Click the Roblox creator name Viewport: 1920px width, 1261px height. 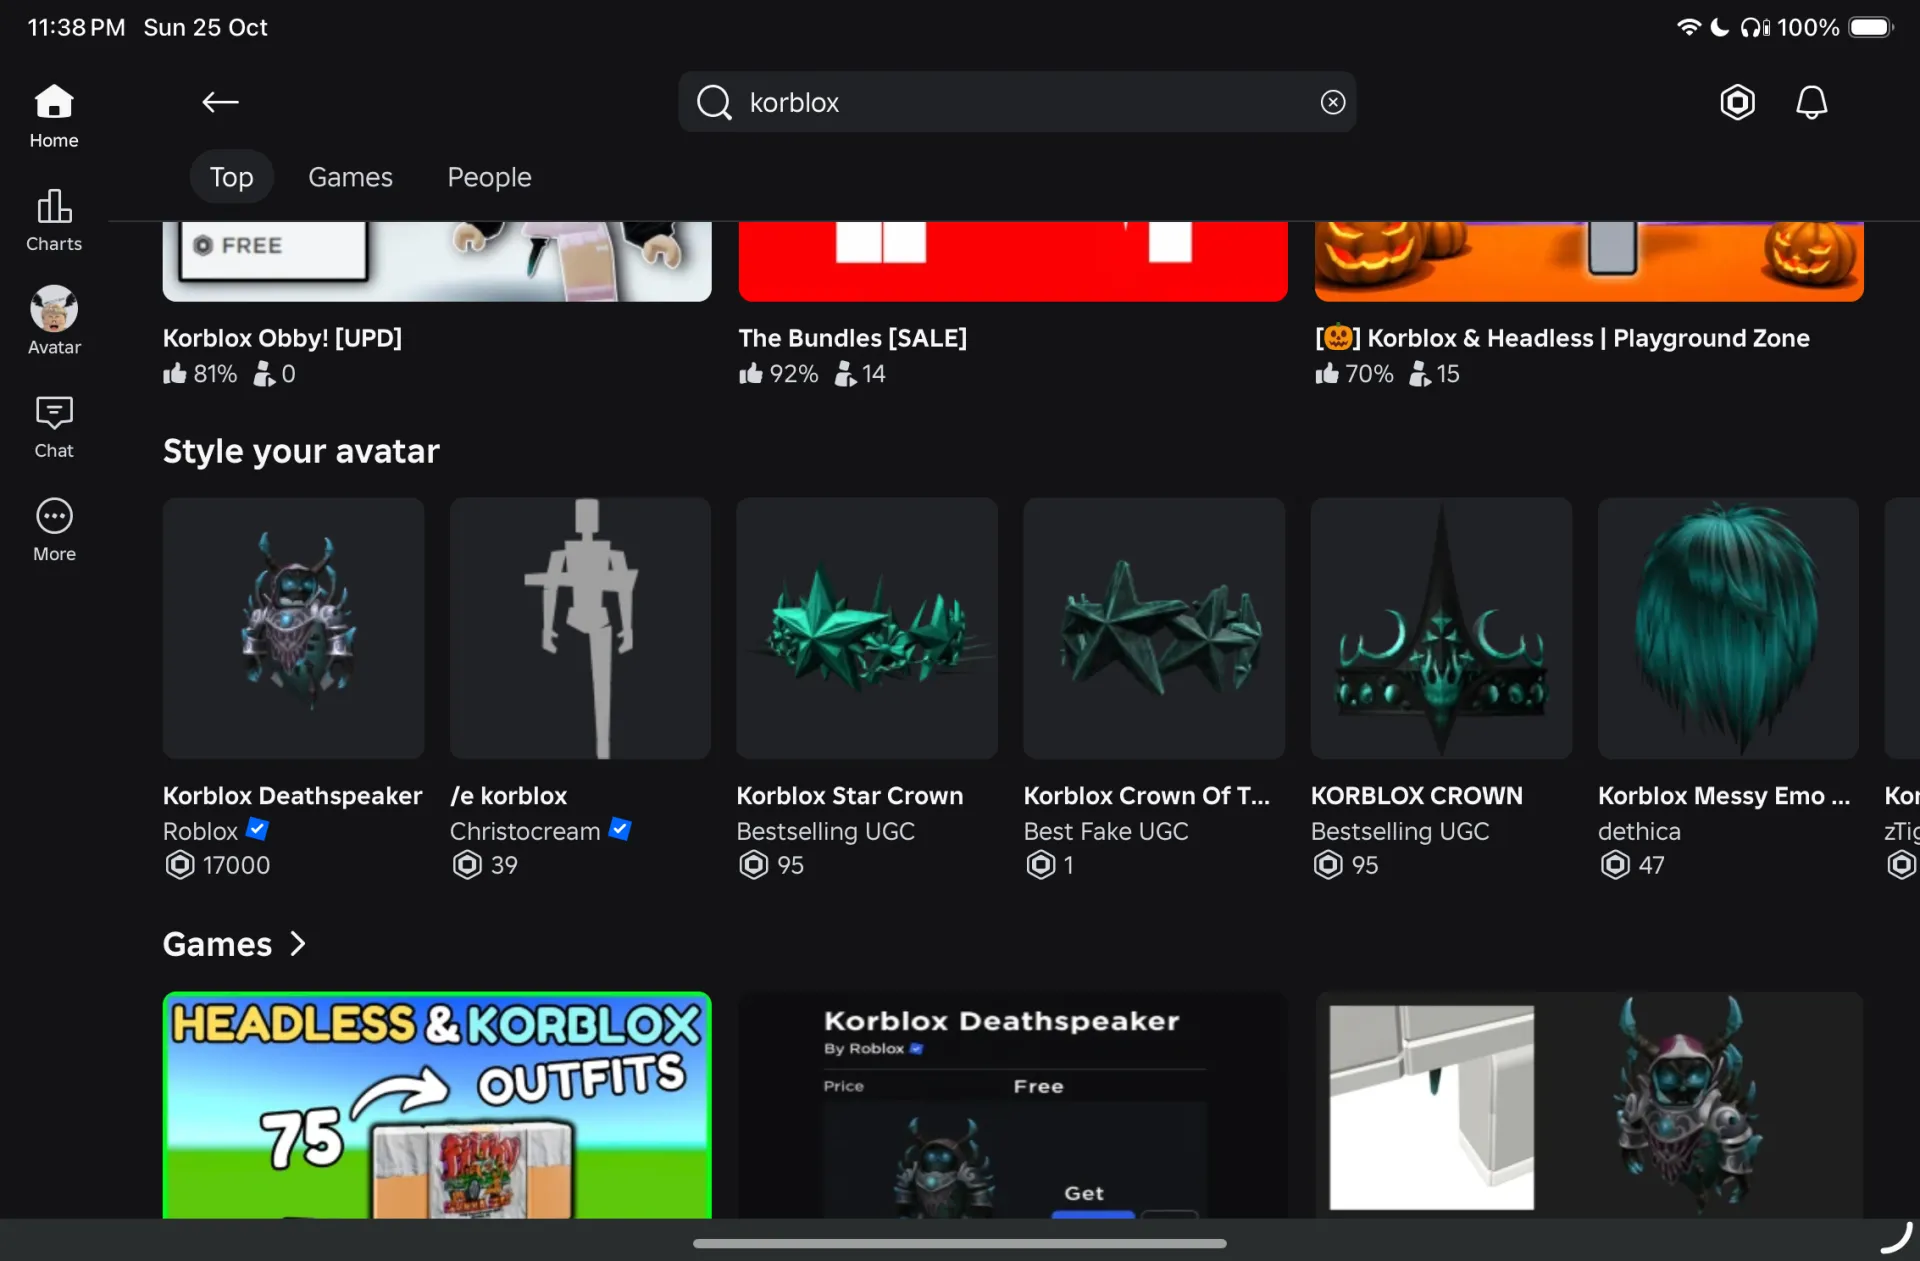coord(200,831)
